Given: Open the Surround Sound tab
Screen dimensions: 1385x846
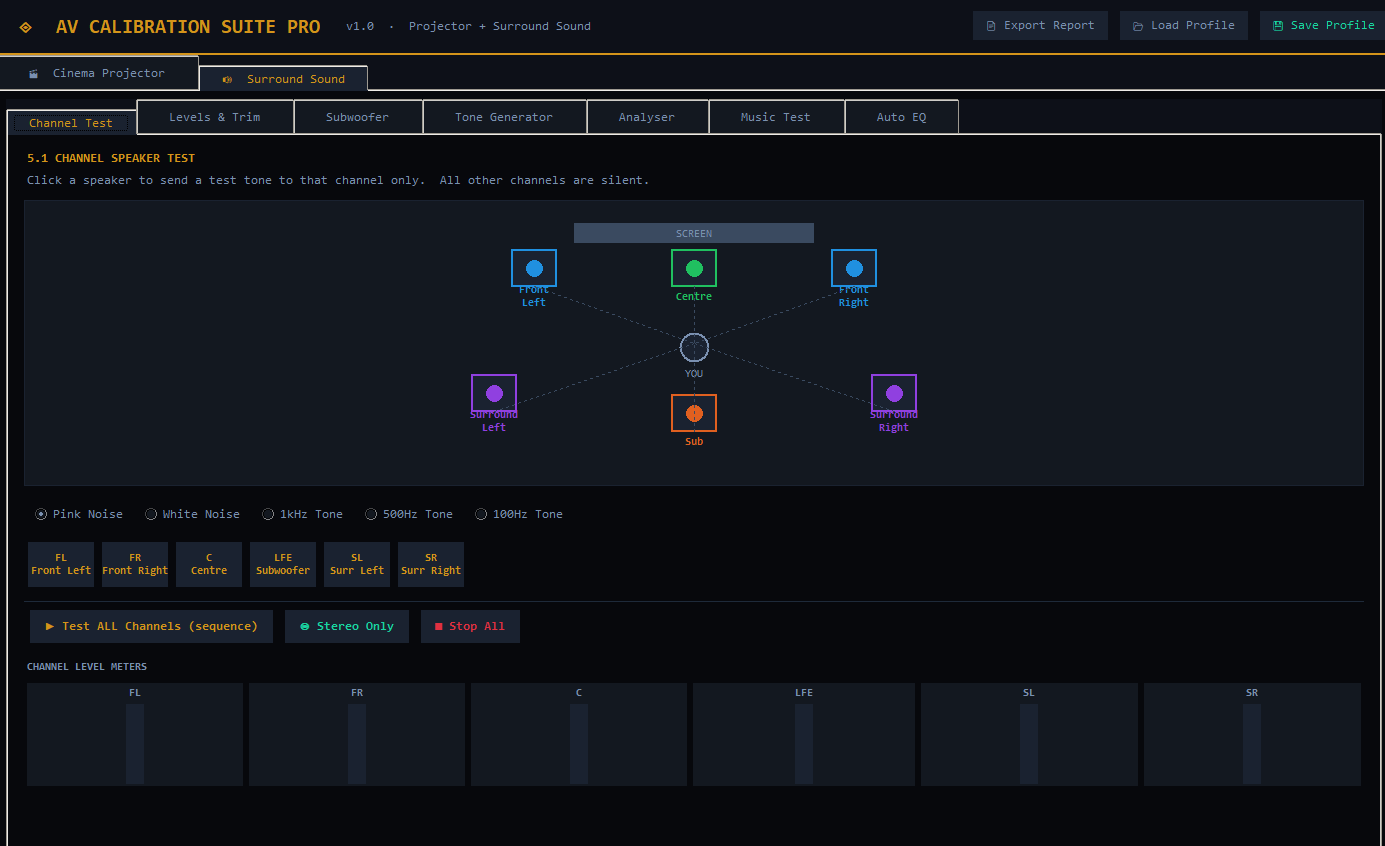Looking at the screenshot, I should [x=284, y=79].
